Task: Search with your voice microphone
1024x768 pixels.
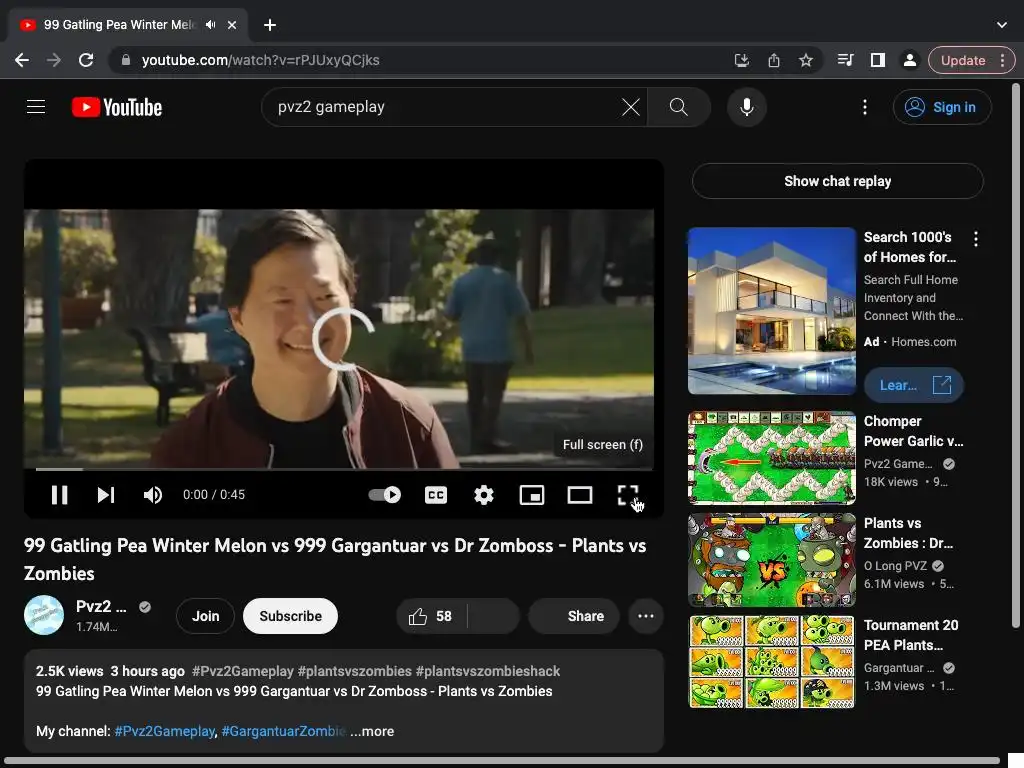Action: 746,106
